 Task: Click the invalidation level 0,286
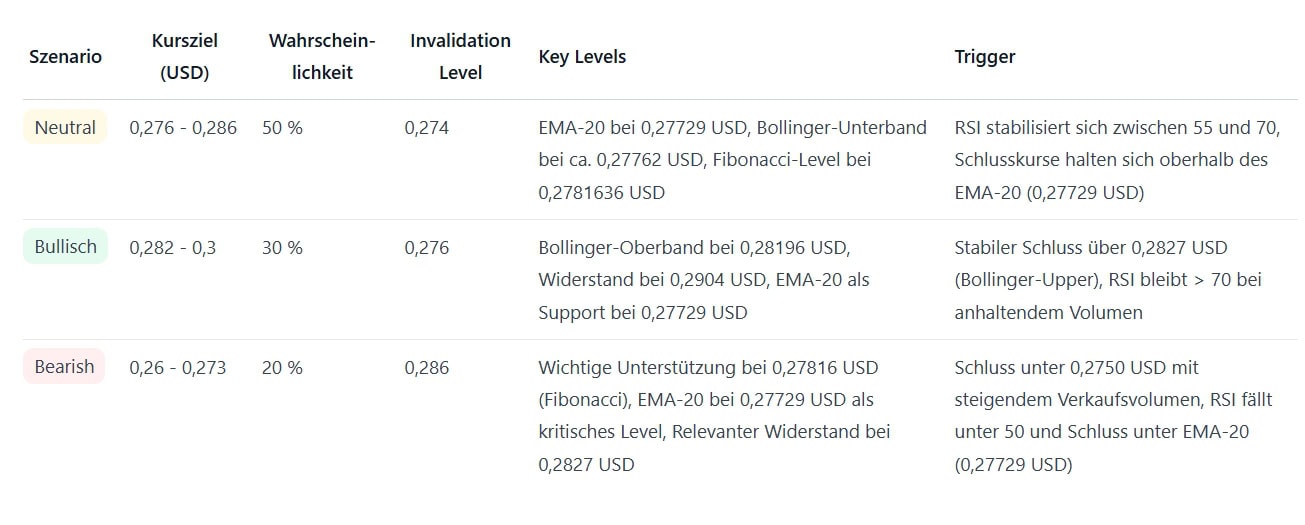(x=427, y=368)
